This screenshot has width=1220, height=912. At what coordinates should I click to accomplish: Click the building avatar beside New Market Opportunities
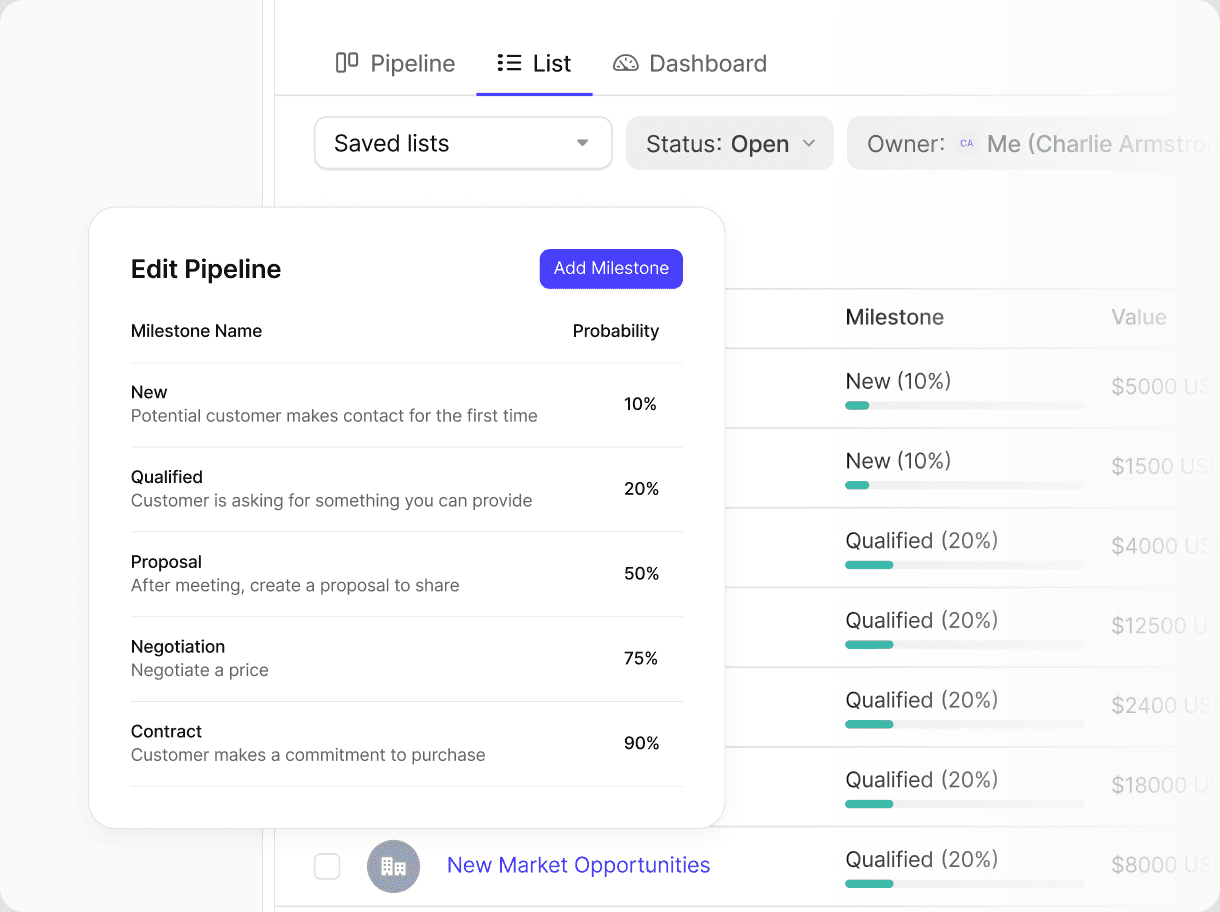tap(393, 866)
